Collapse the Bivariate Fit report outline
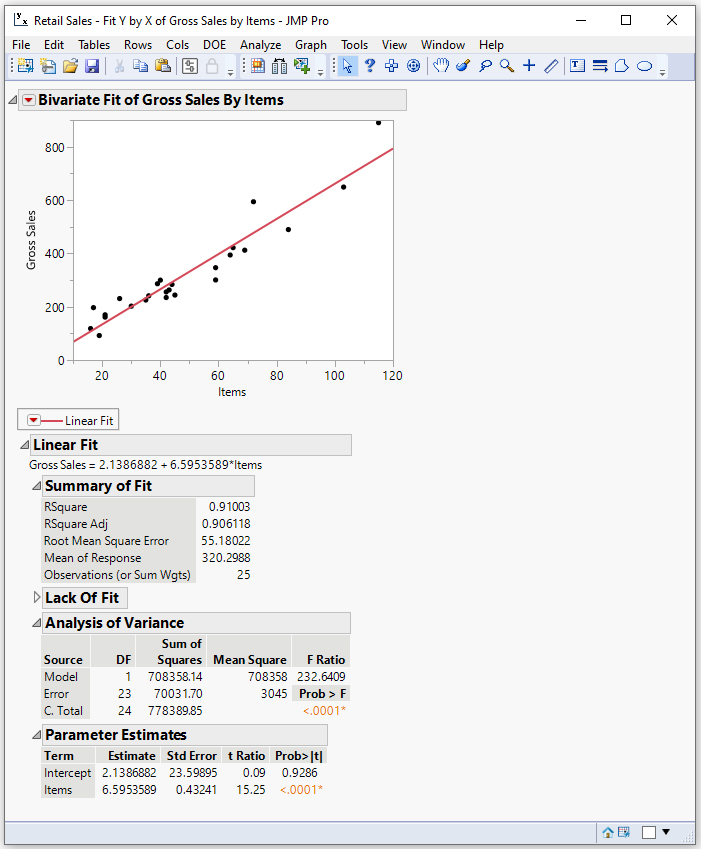The image size is (701, 849). pos(12,100)
